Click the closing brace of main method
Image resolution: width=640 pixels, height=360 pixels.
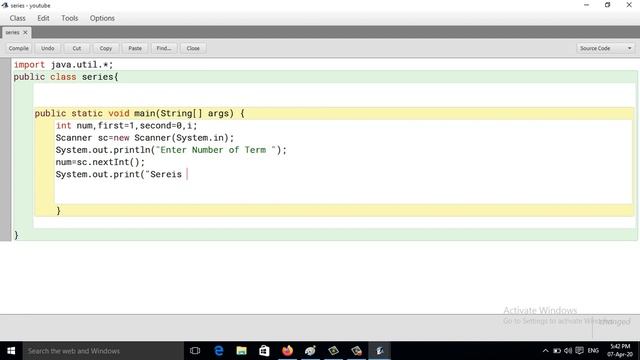pyautogui.click(x=58, y=211)
